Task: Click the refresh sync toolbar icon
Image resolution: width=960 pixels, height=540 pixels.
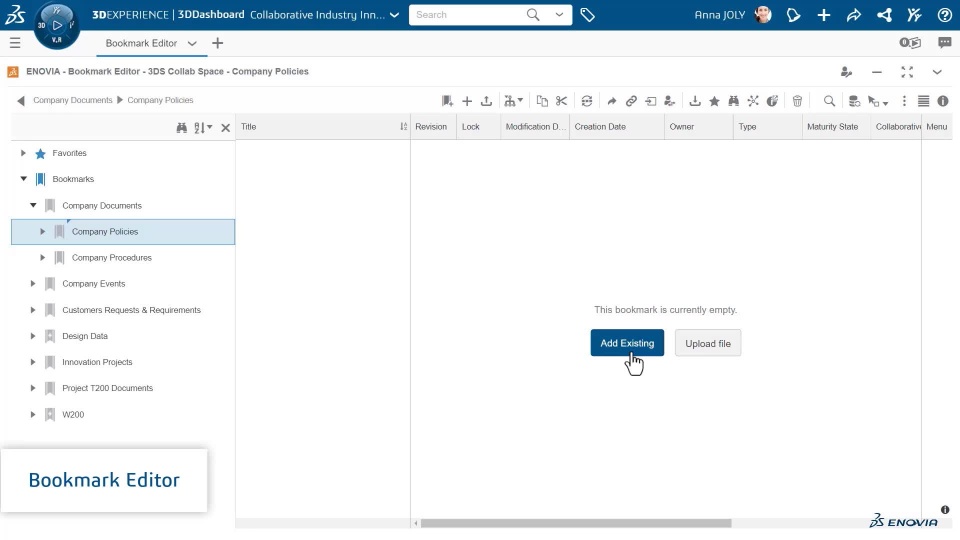Action: click(x=587, y=101)
